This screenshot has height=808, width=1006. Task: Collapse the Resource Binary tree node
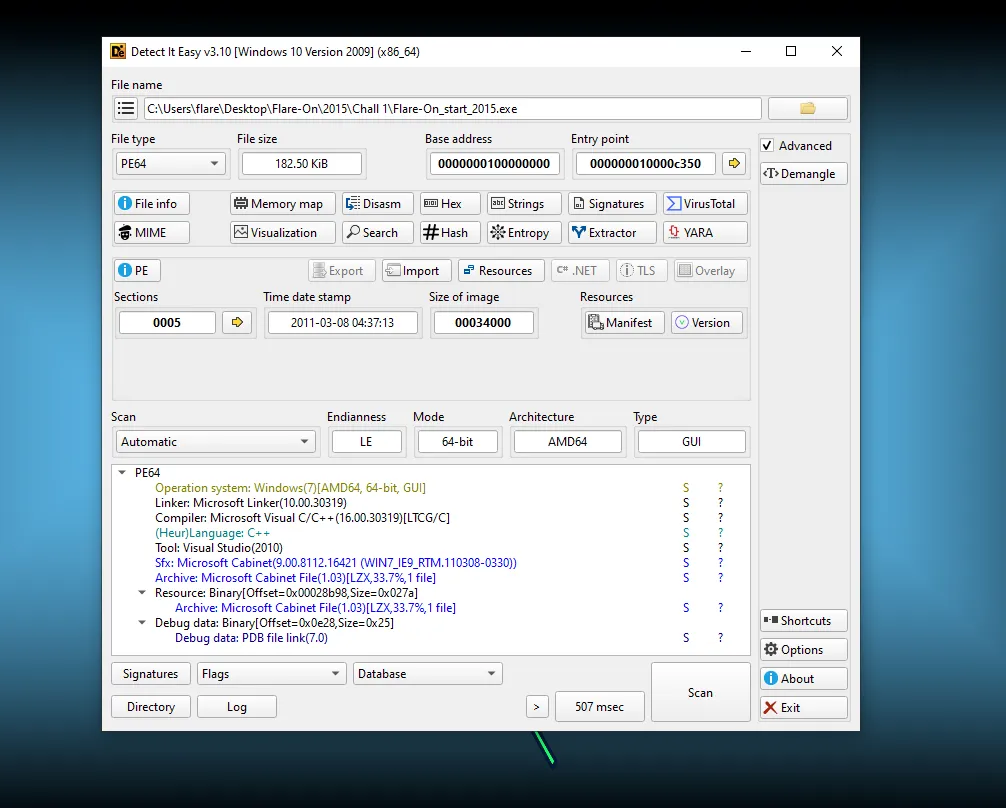pyautogui.click(x=142, y=593)
